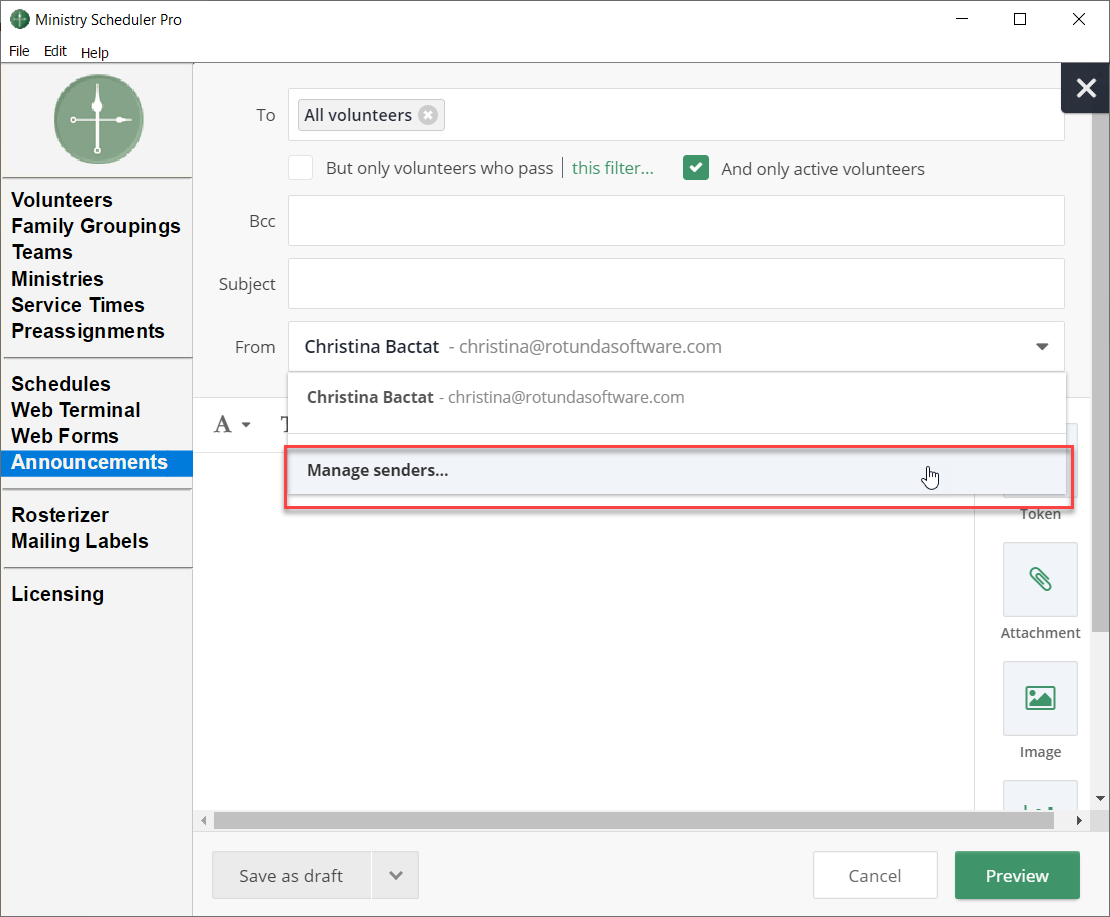Image resolution: width=1110 pixels, height=917 pixels.
Task: Click the Image insert icon
Action: [1040, 698]
